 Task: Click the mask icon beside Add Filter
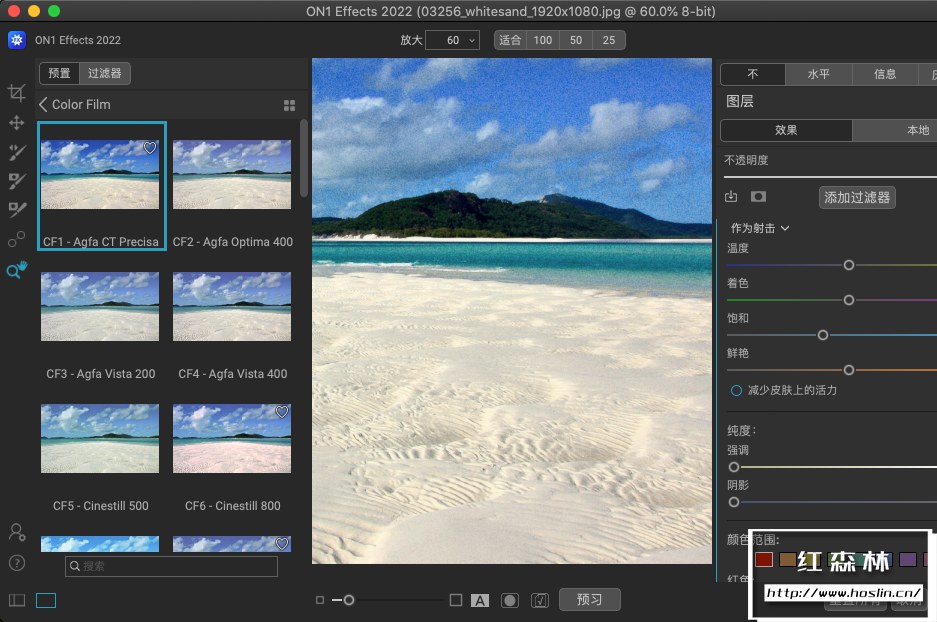(x=759, y=197)
